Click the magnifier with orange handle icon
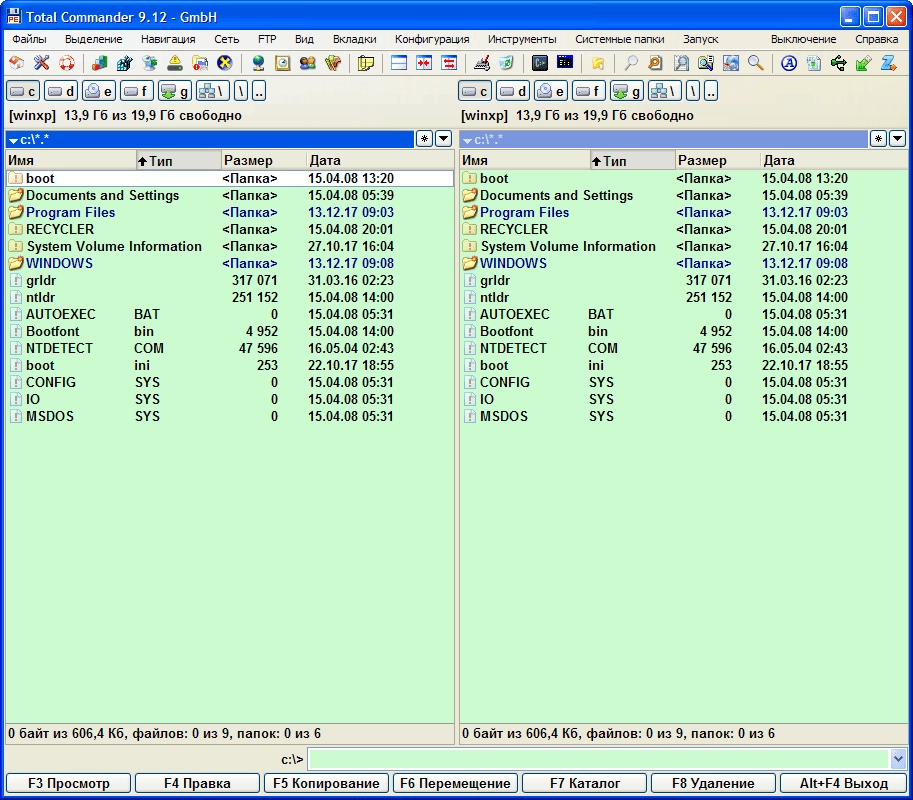The width and height of the screenshot is (913, 800). tap(756, 63)
